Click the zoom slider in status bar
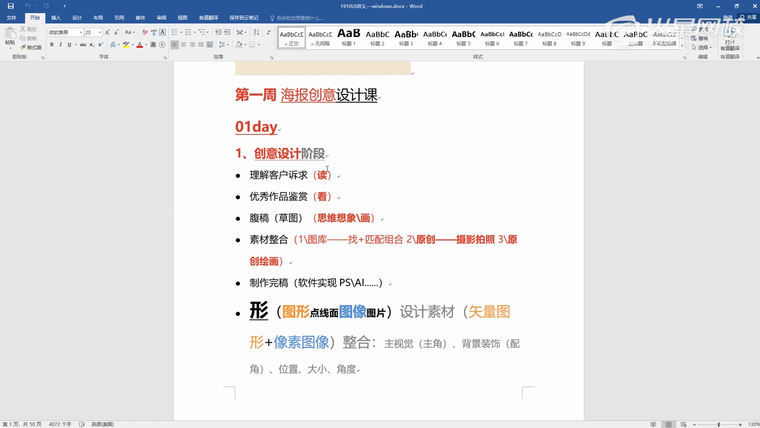 [x=718, y=424]
